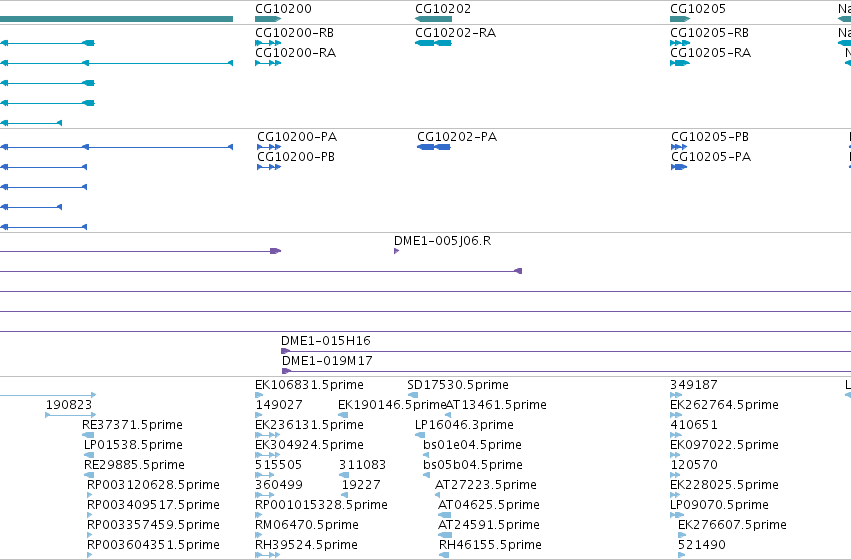
Task: Click the 410651 feature label
Action: click(x=694, y=425)
